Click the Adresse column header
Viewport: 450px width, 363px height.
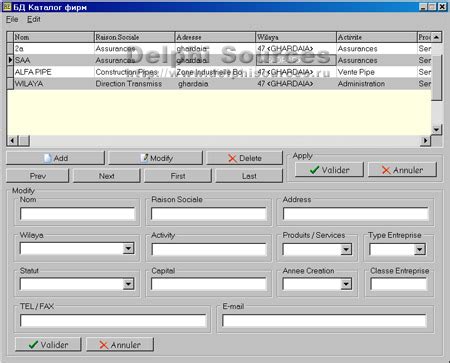click(x=215, y=37)
